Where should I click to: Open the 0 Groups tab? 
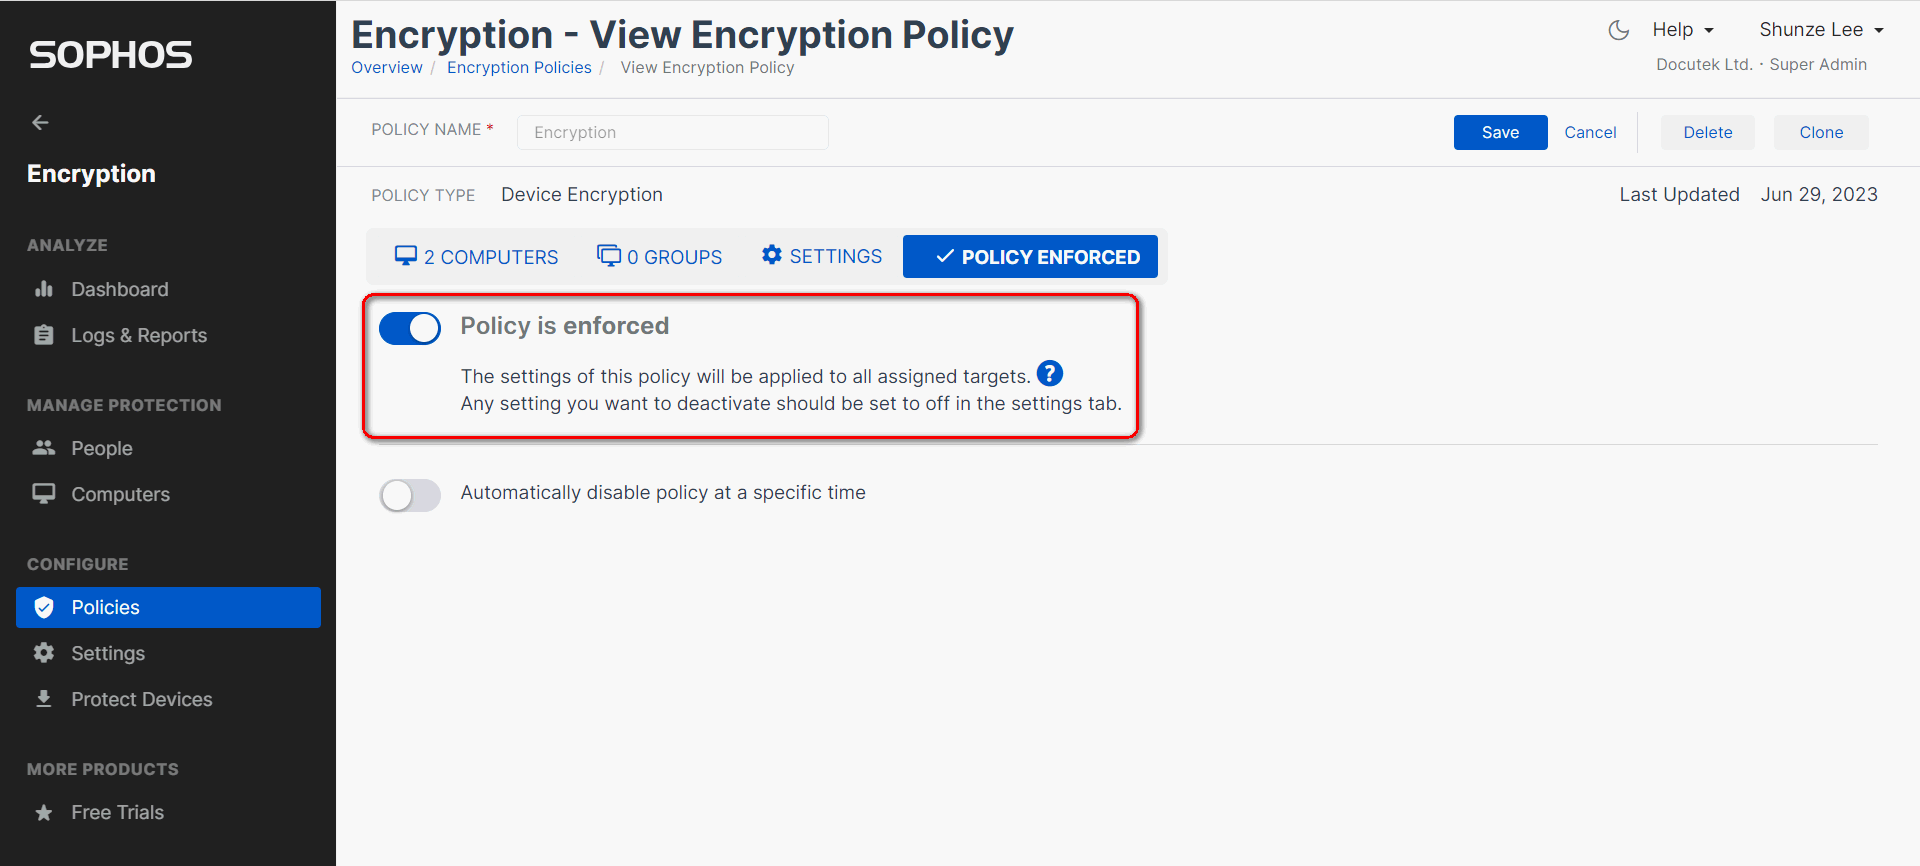tap(660, 257)
